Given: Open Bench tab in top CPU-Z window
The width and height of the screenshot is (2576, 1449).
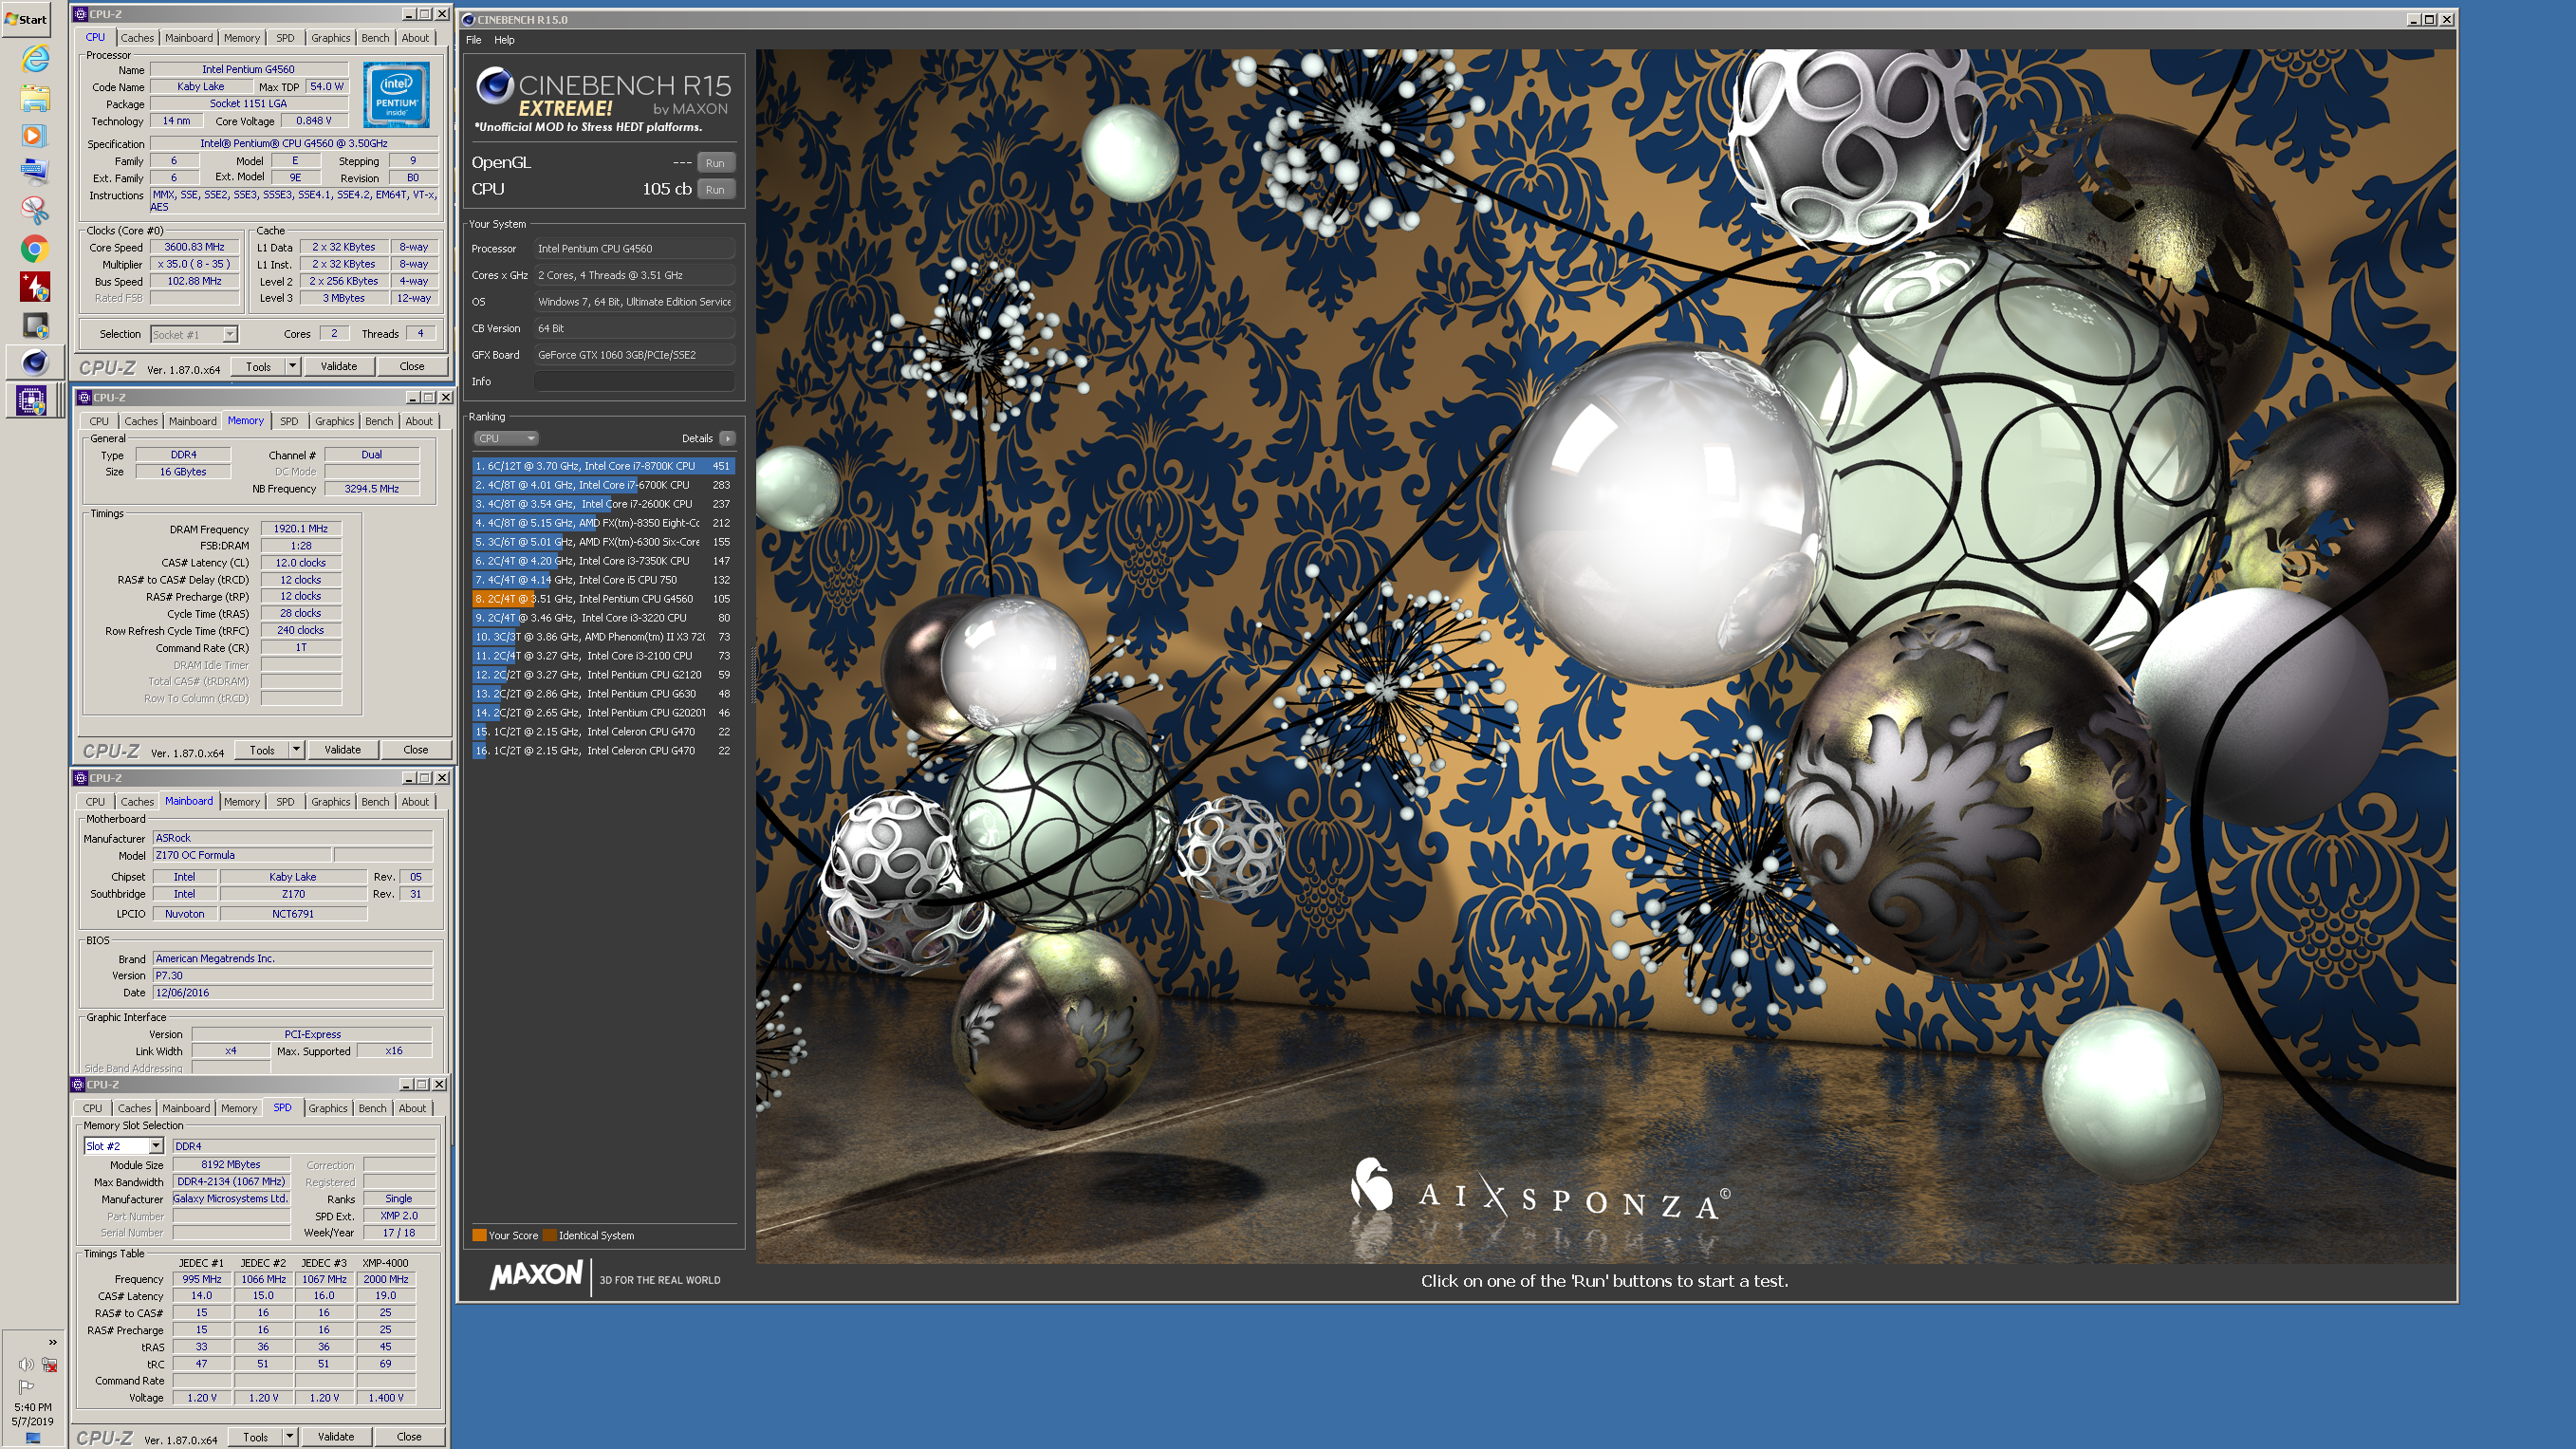Looking at the screenshot, I should pyautogui.click(x=376, y=38).
